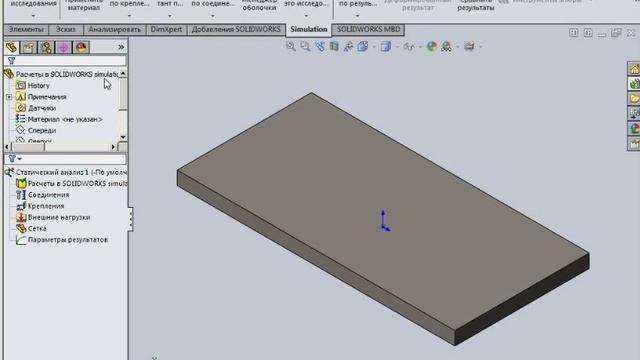Switch to the DimXpert tab
The height and width of the screenshot is (360, 640).
click(166, 29)
